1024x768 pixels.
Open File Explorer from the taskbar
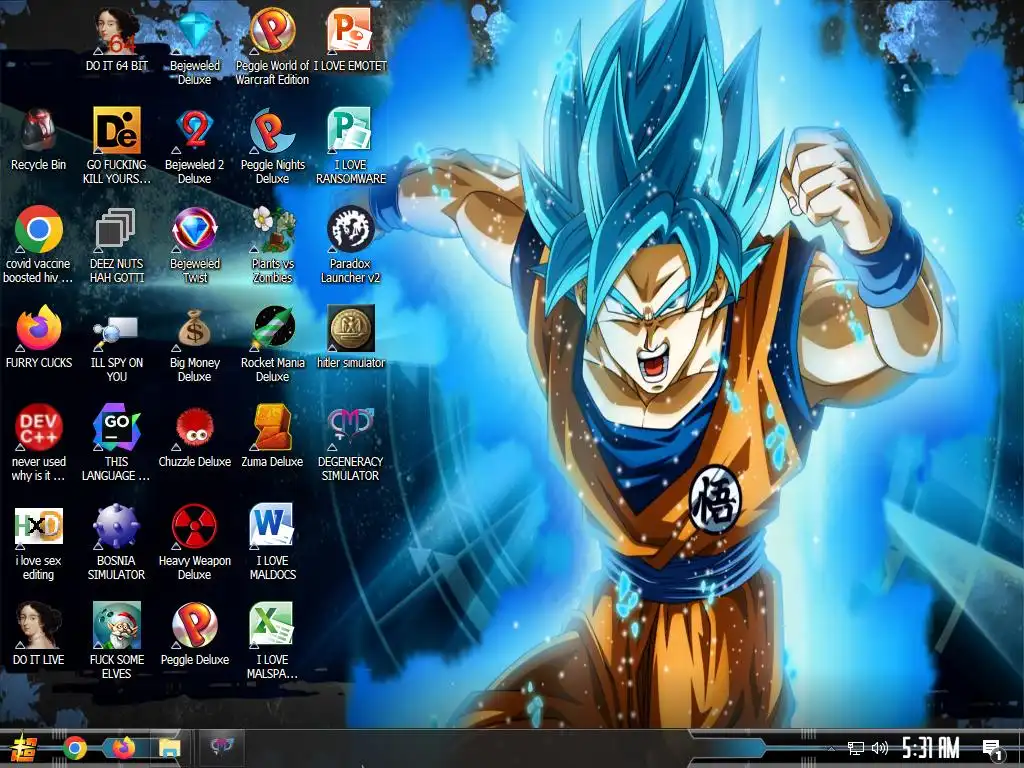[170, 748]
